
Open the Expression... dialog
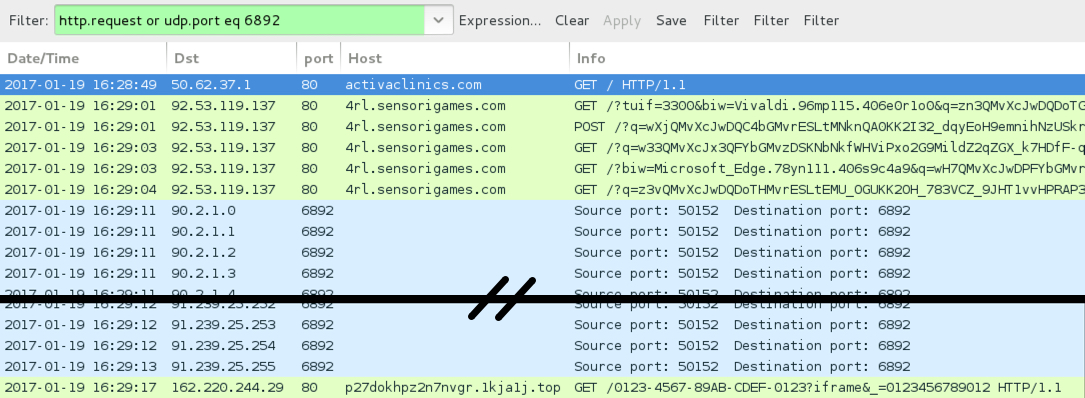click(x=500, y=20)
